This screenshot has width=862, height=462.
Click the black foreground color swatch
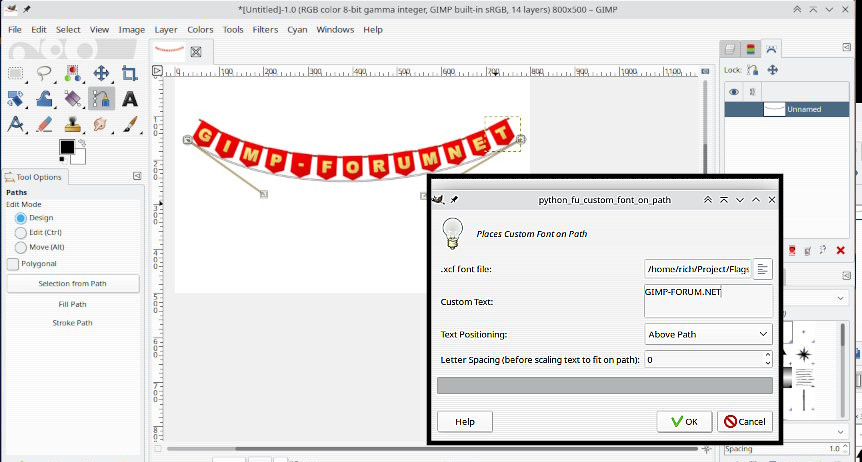pyautogui.click(x=67, y=147)
